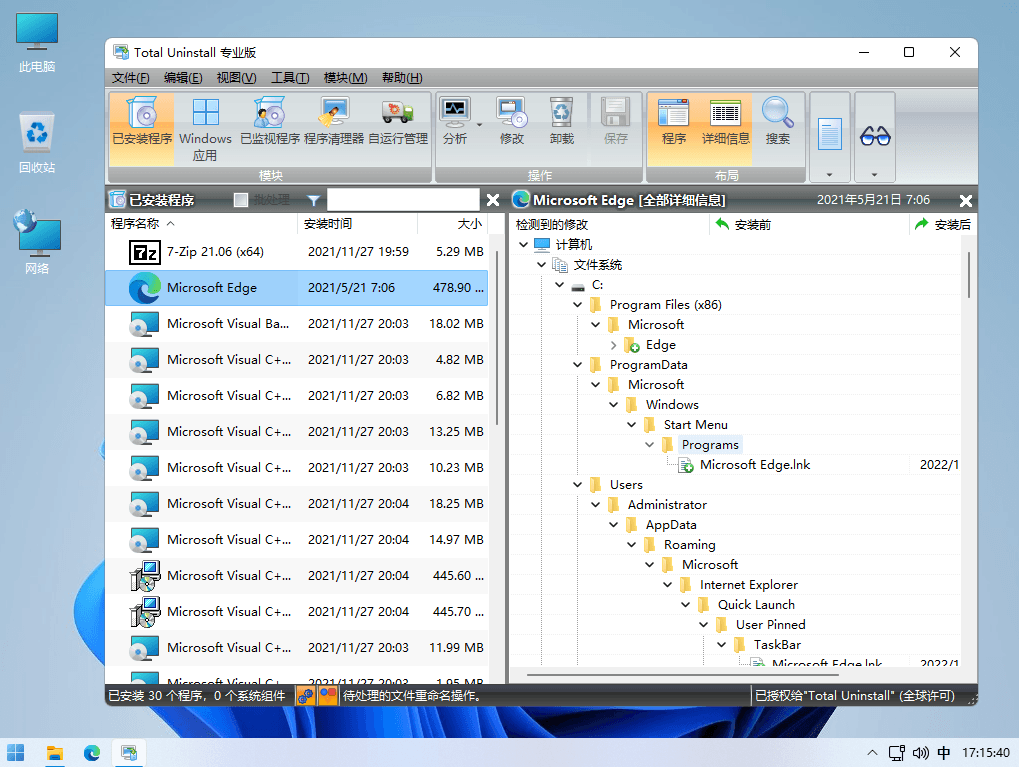Clear the program filter with X
Screen dimensions: 1019x767
coord(493,200)
